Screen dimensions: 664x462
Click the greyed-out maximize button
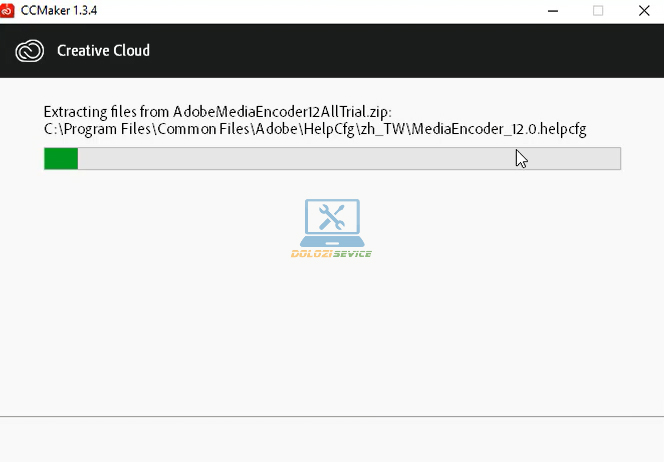click(598, 10)
